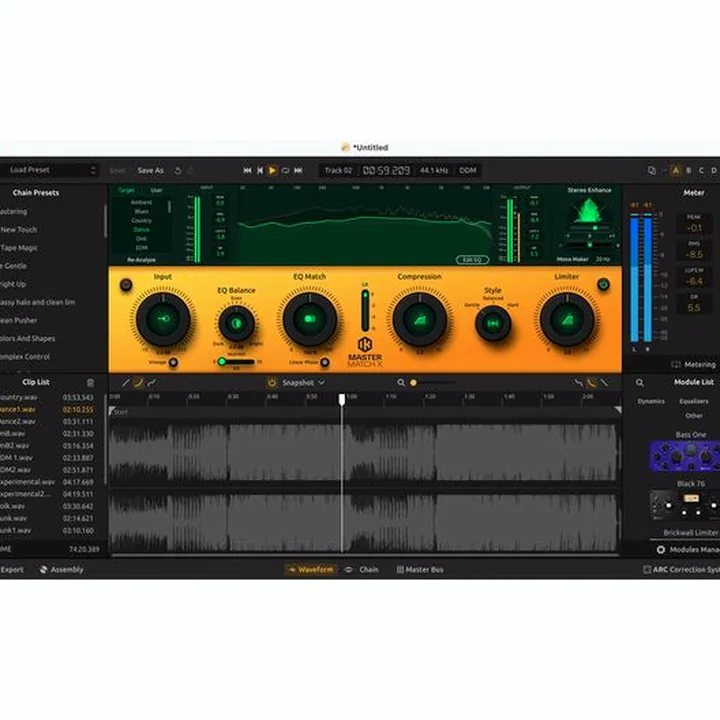Toggle the Linear Phase switch
720x720 pixels.
(x=325, y=362)
